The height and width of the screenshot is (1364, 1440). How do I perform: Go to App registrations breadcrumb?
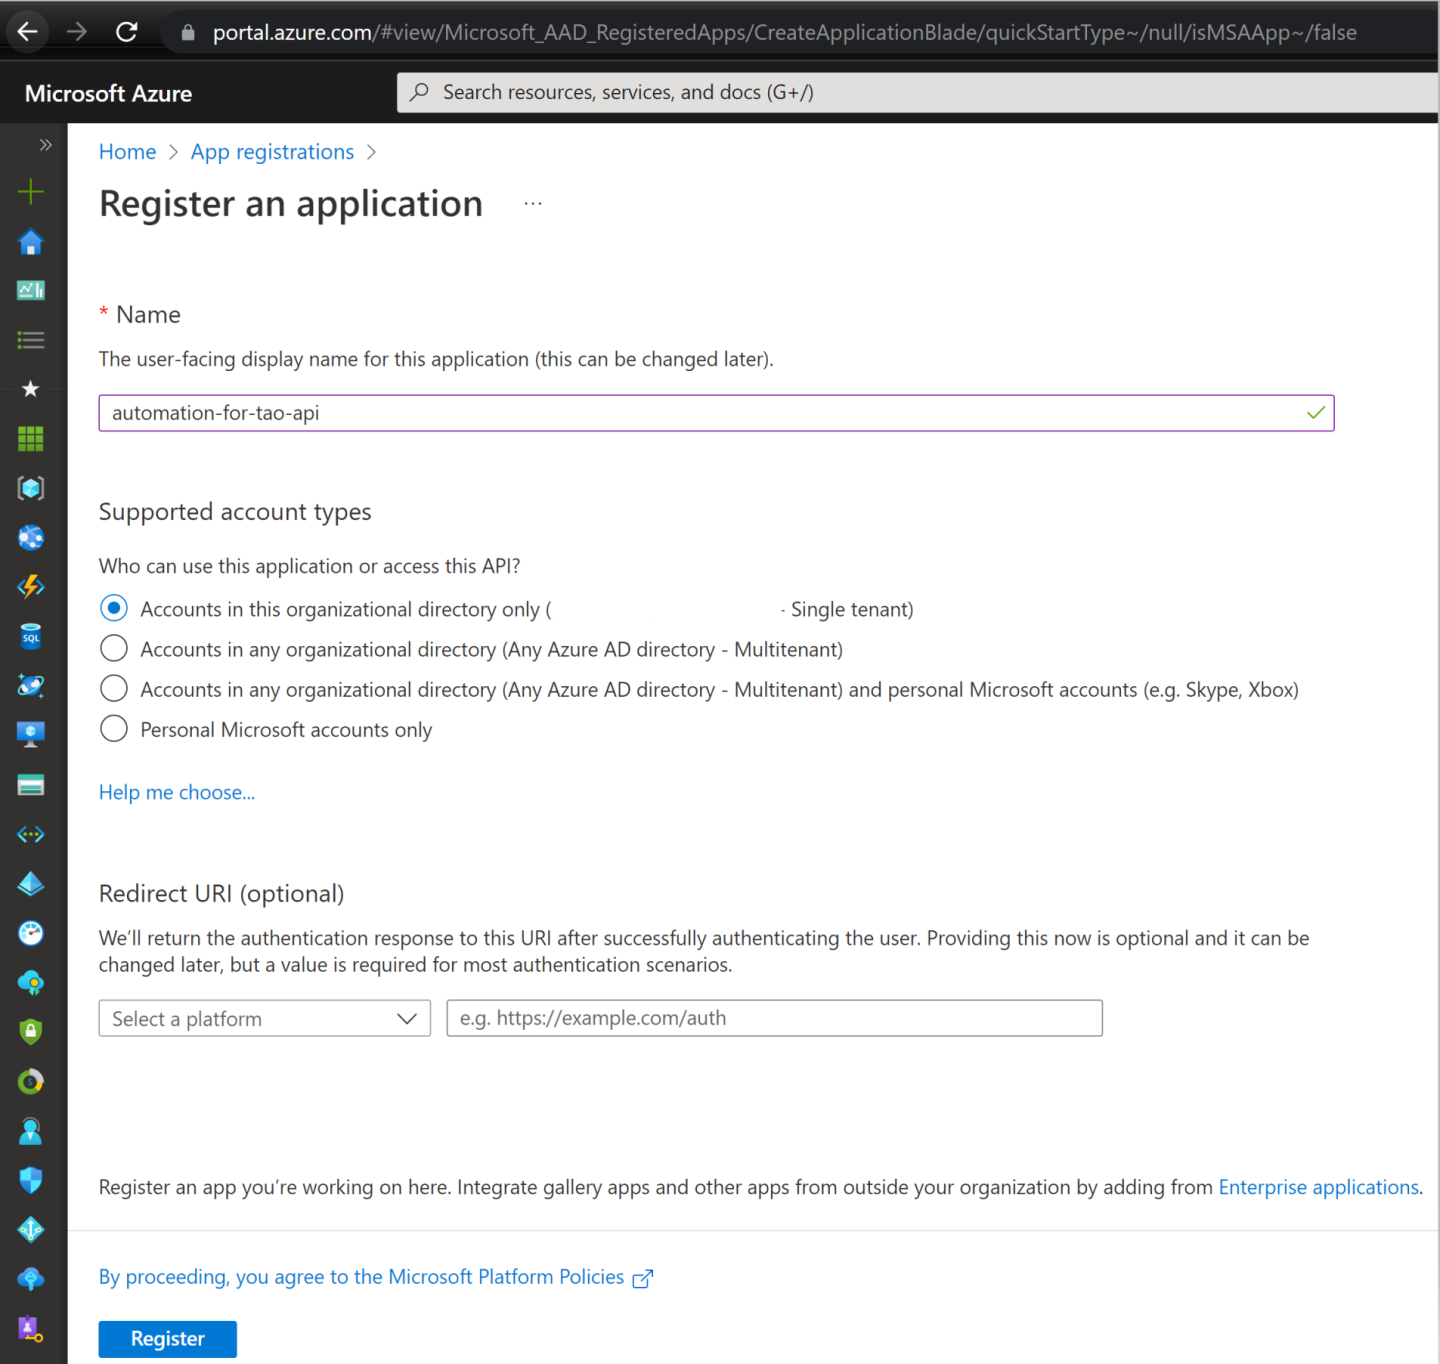point(272,152)
